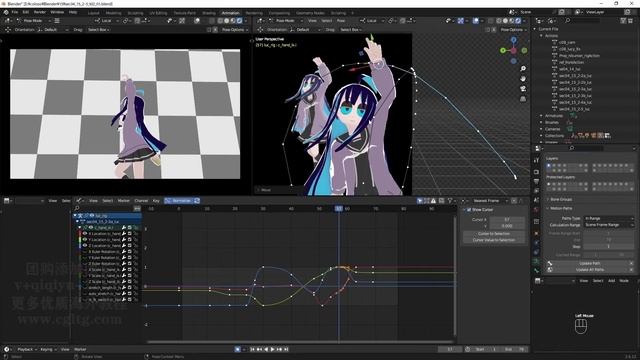The height and width of the screenshot is (360, 640).
Task: Click the current frame marker in graph editor
Action: (x=339, y=209)
